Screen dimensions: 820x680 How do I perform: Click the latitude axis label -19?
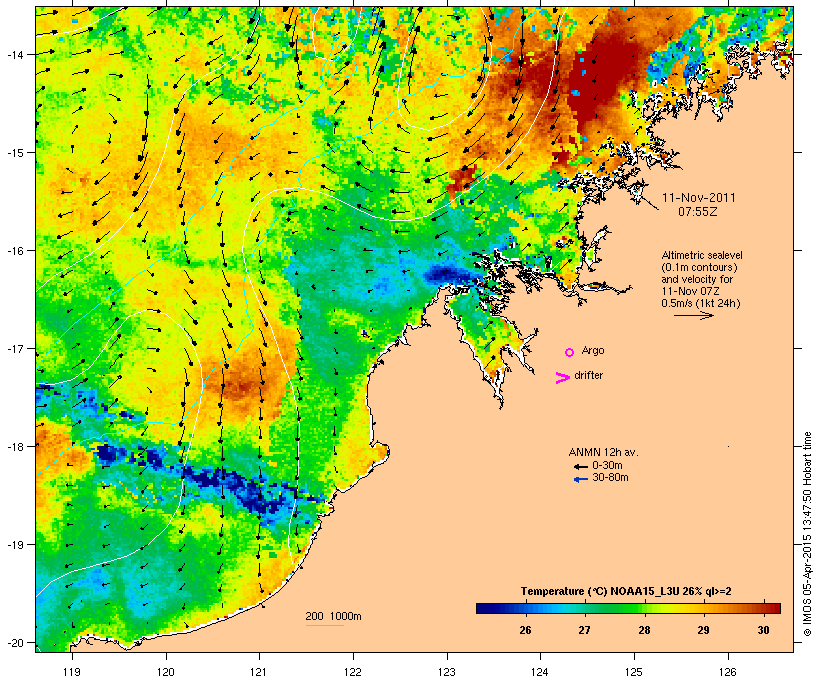click(x=15, y=545)
